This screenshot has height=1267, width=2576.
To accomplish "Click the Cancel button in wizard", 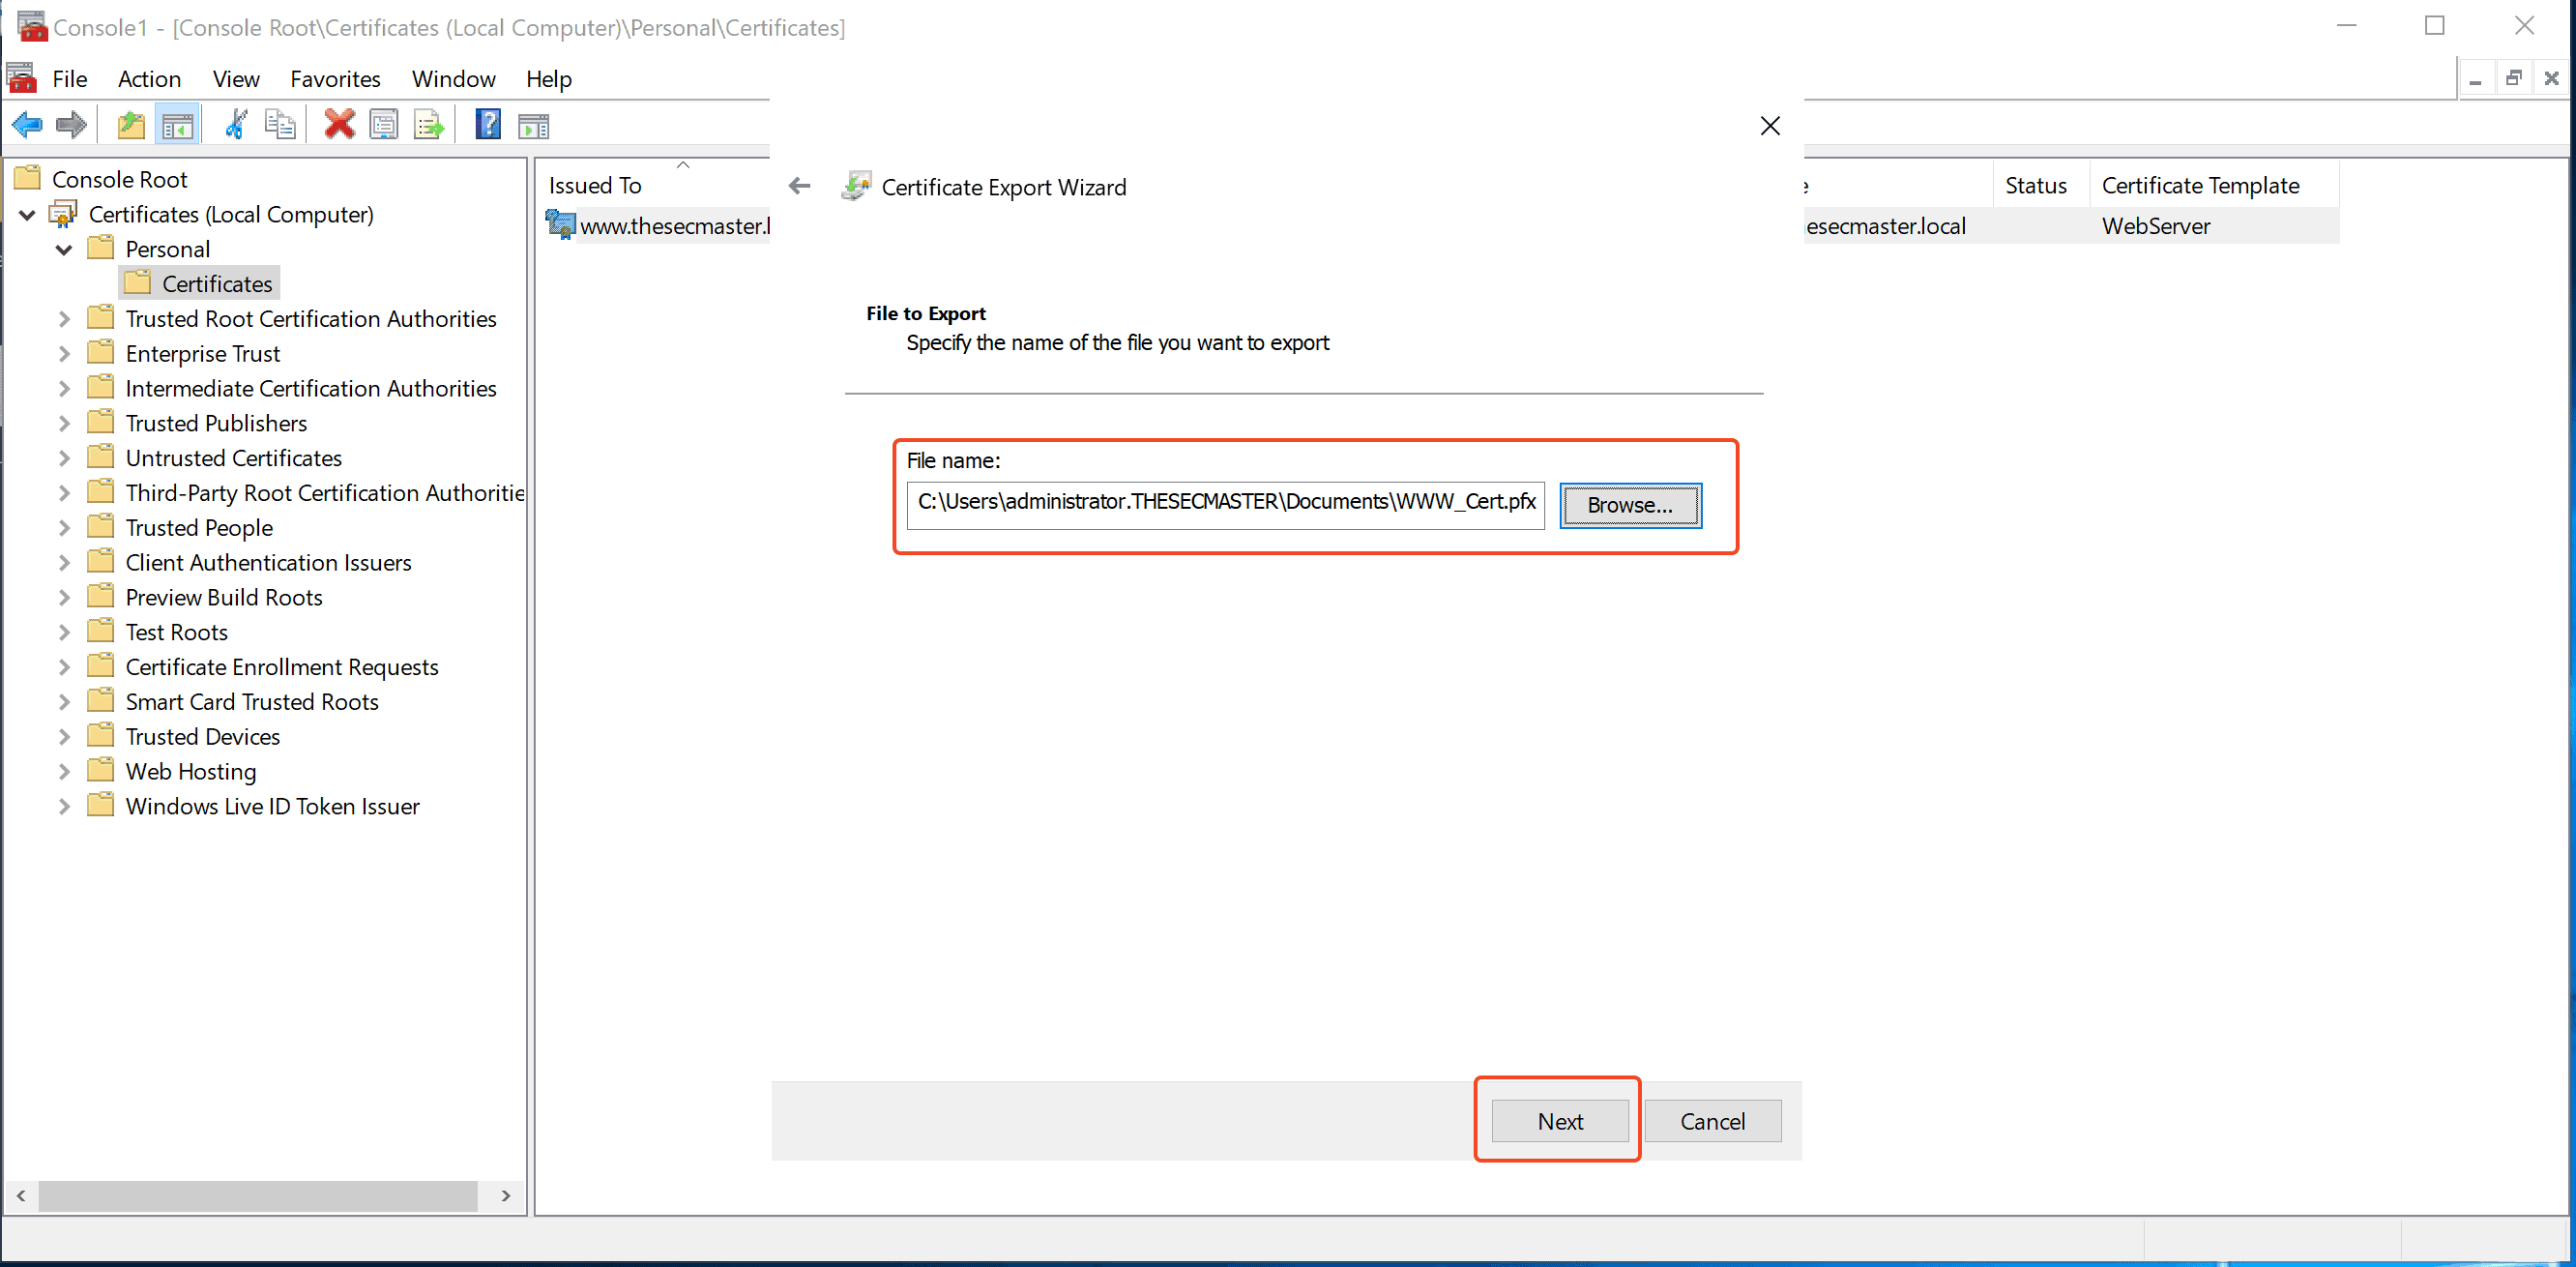I will click(x=1712, y=1121).
